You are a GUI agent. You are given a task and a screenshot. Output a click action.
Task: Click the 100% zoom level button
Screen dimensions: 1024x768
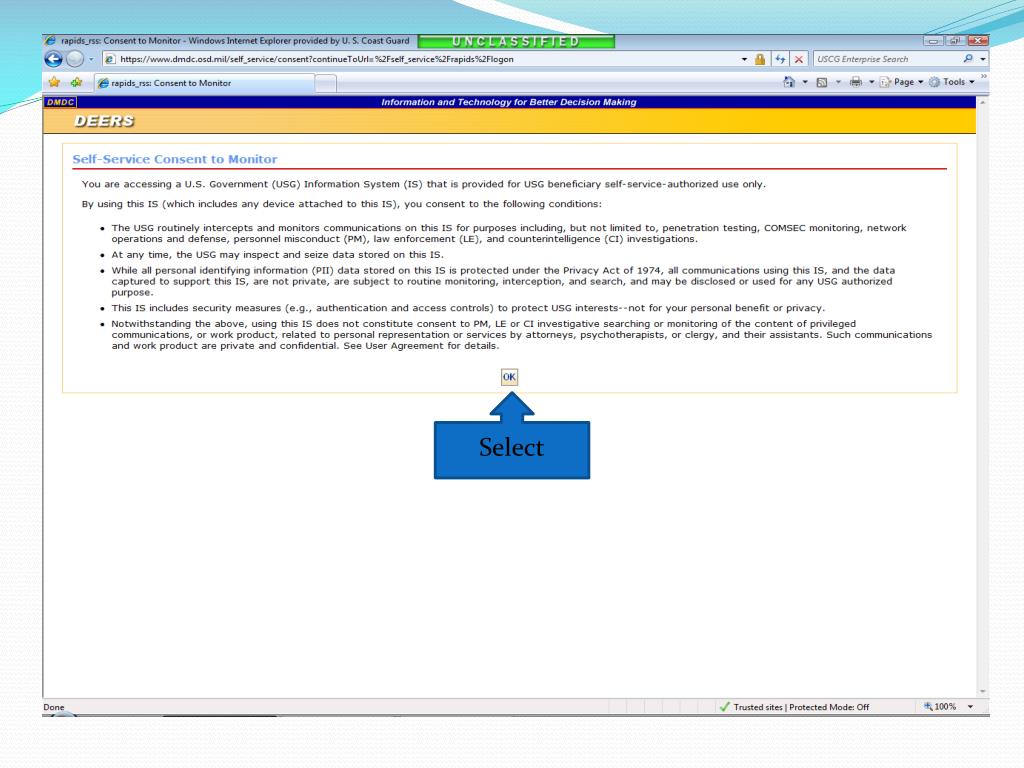coord(940,707)
